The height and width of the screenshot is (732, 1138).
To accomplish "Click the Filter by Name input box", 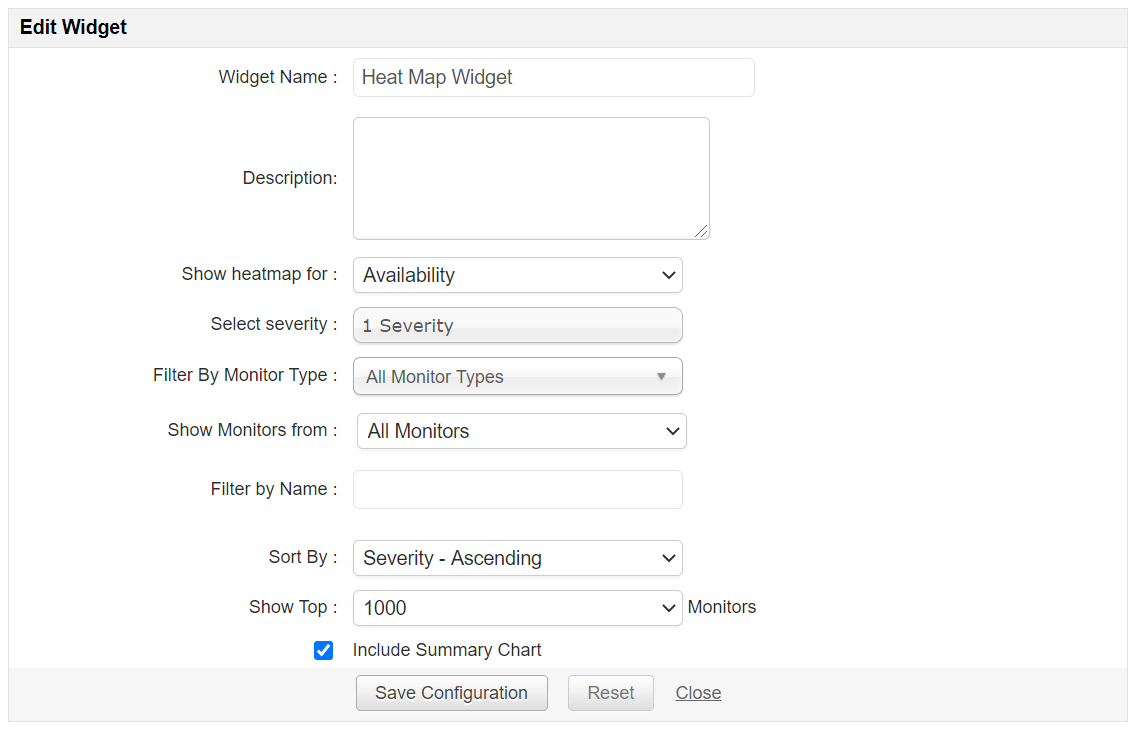I will pyautogui.click(x=517, y=489).
